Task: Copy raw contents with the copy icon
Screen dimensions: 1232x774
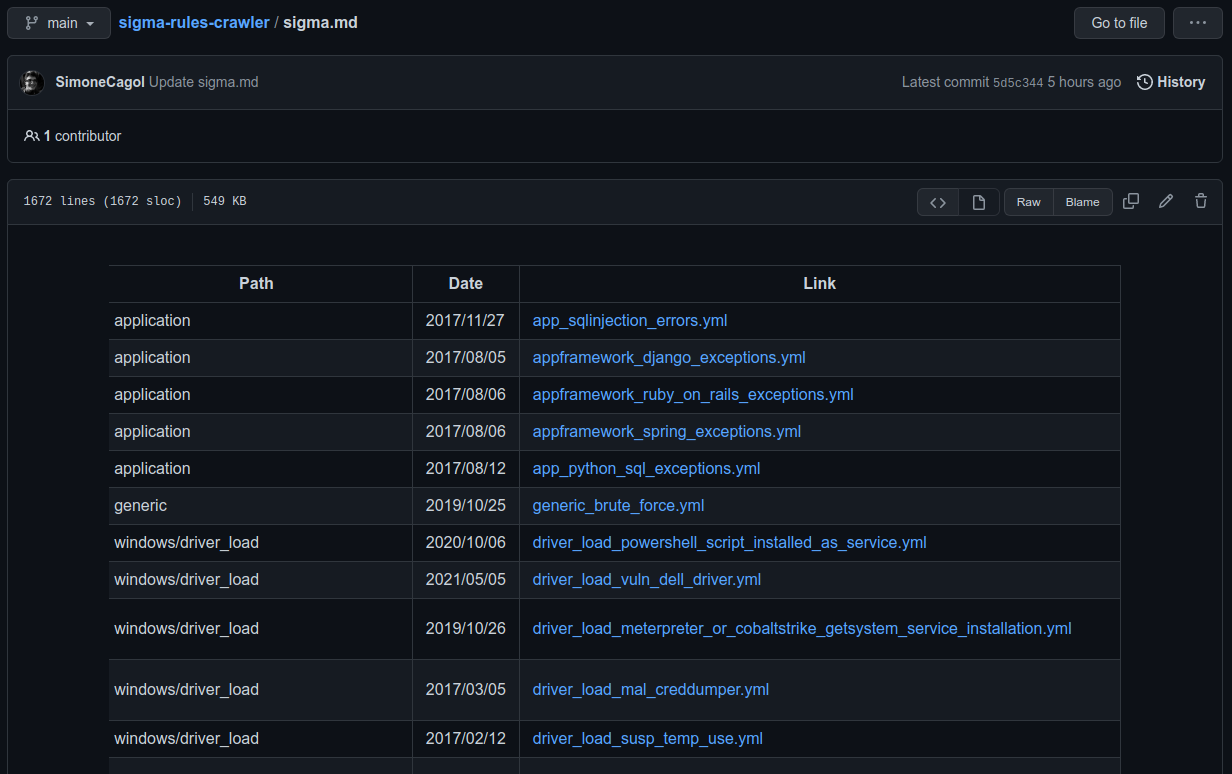Action: pos(1131,201)
